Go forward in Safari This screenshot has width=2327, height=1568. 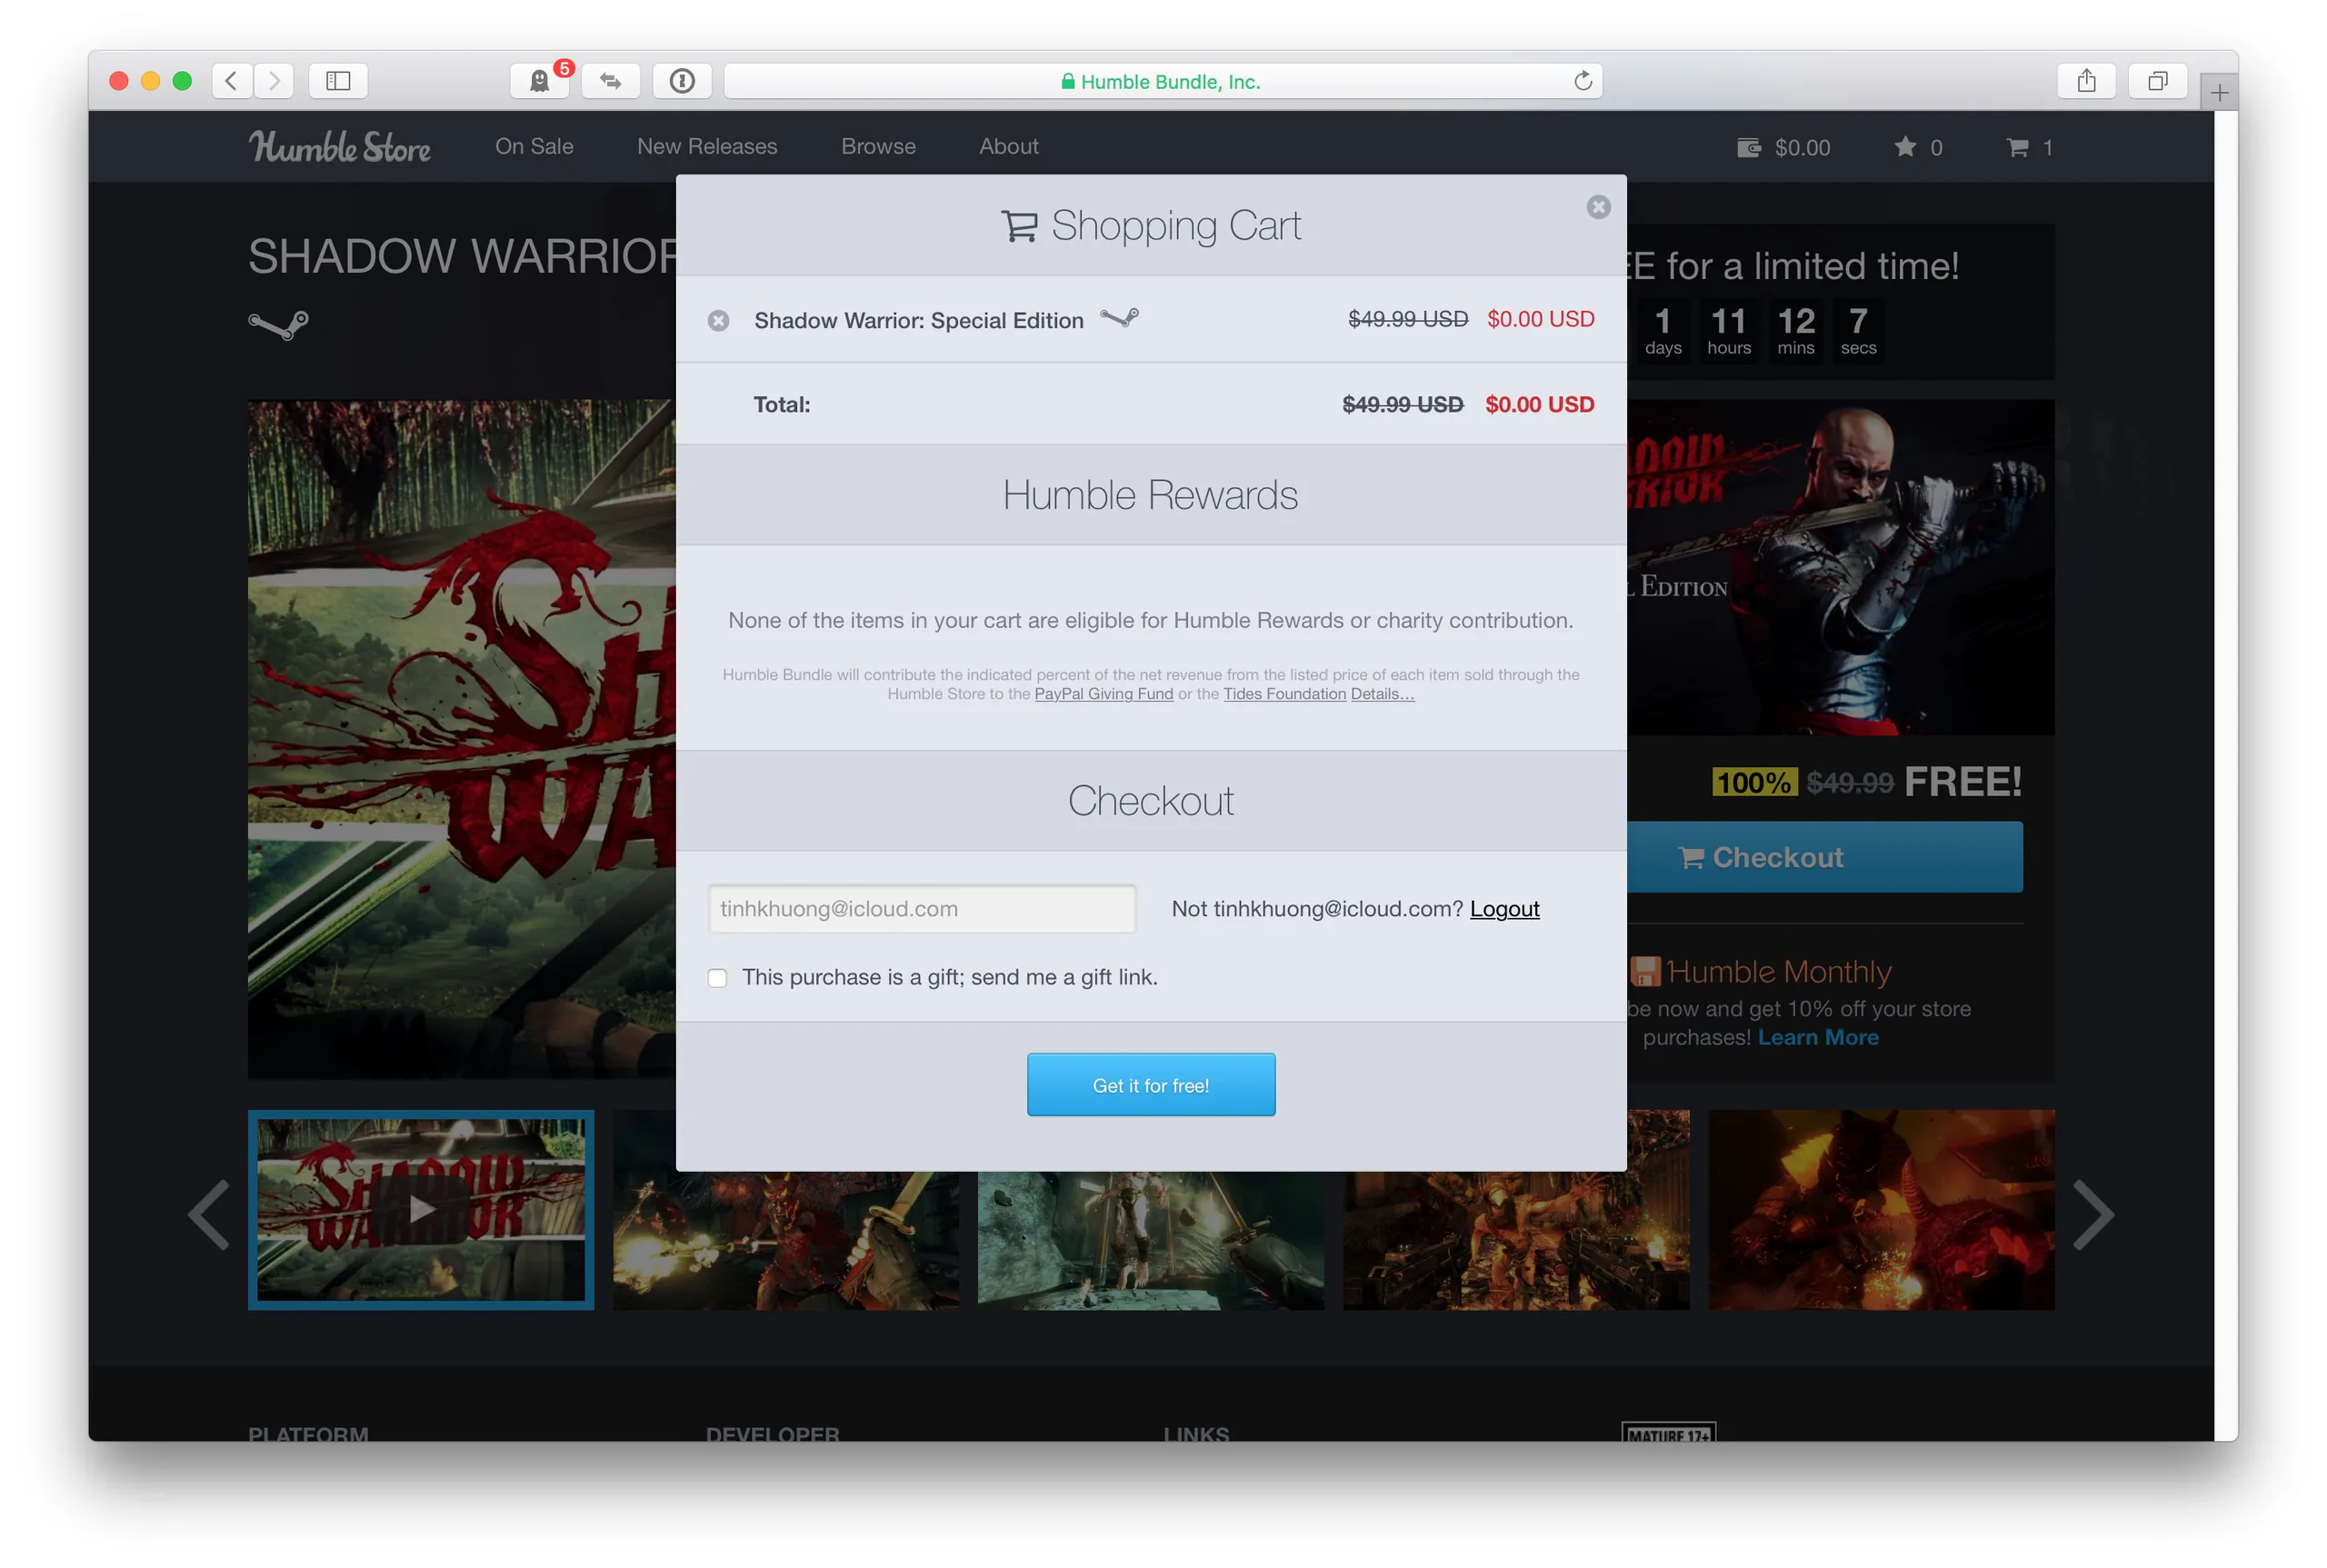click(x=274, y=81)
